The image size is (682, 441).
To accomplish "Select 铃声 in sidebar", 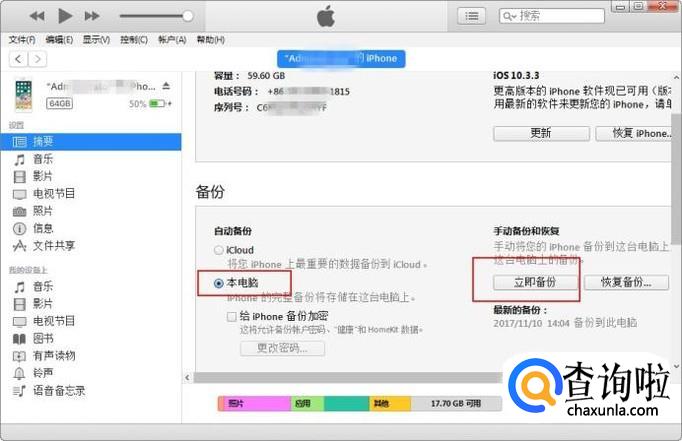I will click(43, 373).
